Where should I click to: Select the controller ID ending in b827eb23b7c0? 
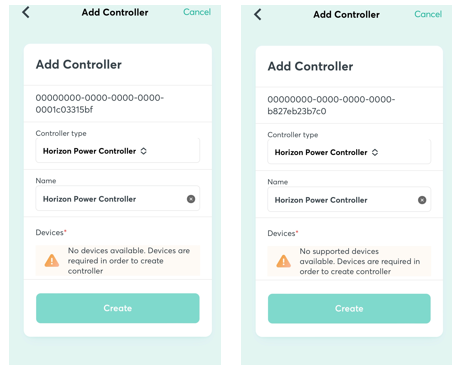[x=331, y=105]
